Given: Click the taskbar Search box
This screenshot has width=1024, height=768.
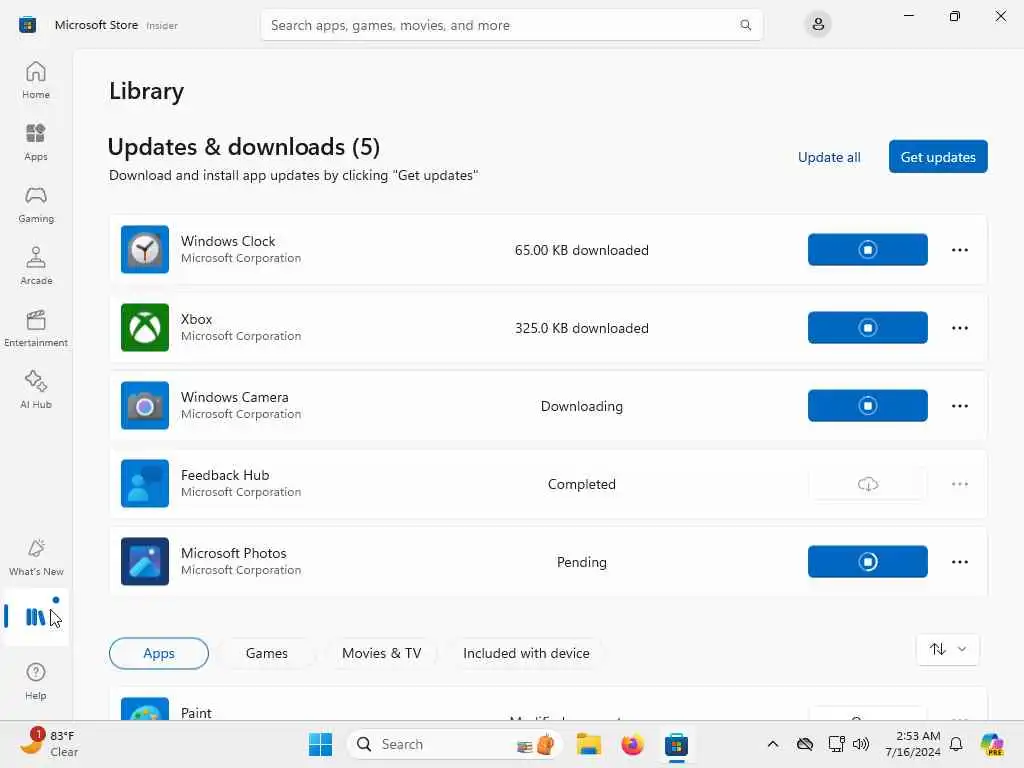Looking at the screenshot, I should (x=455, y=744).
